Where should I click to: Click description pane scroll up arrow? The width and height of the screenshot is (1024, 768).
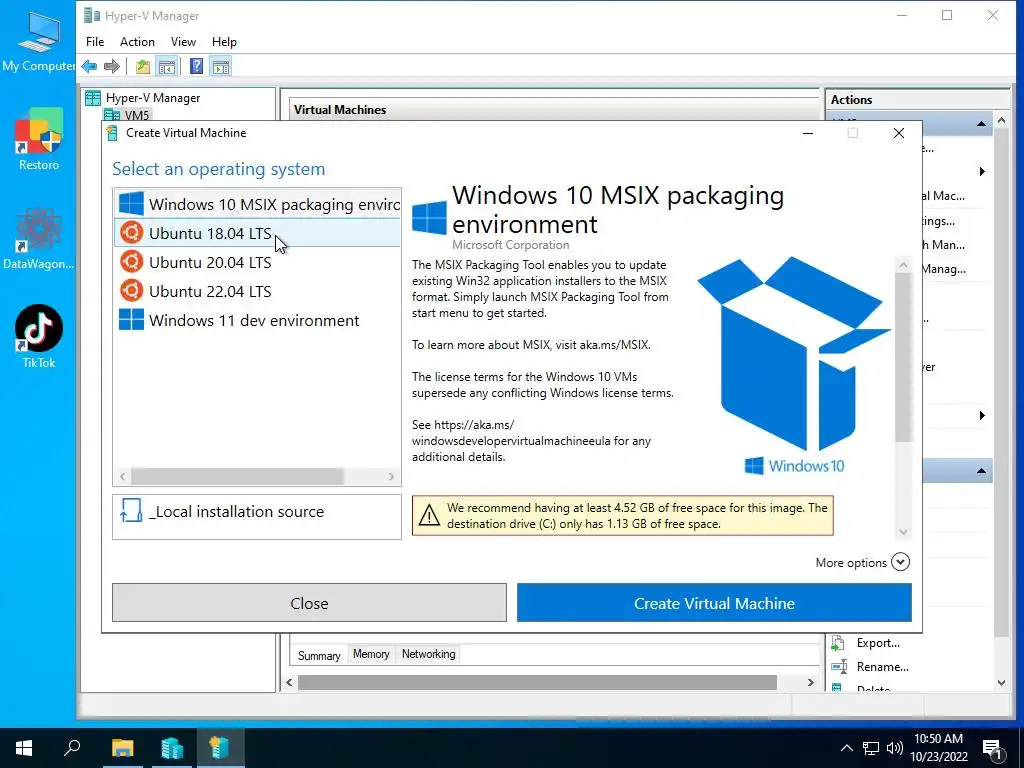903,265
